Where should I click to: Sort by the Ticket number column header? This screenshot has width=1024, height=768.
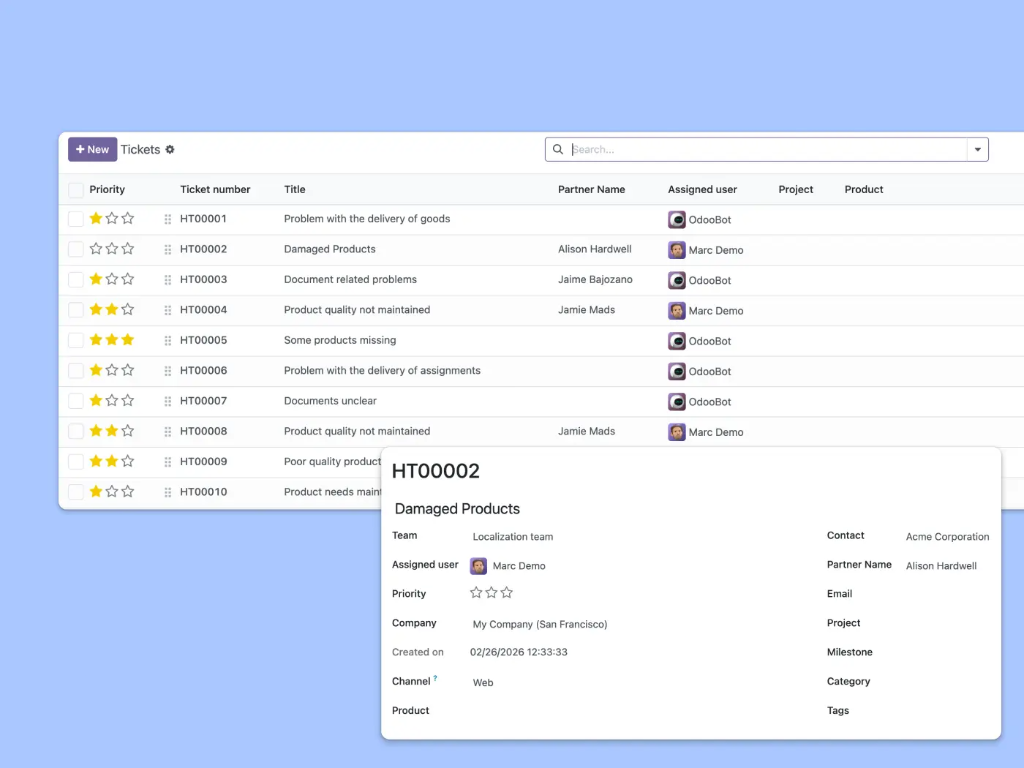coord(215,189)
